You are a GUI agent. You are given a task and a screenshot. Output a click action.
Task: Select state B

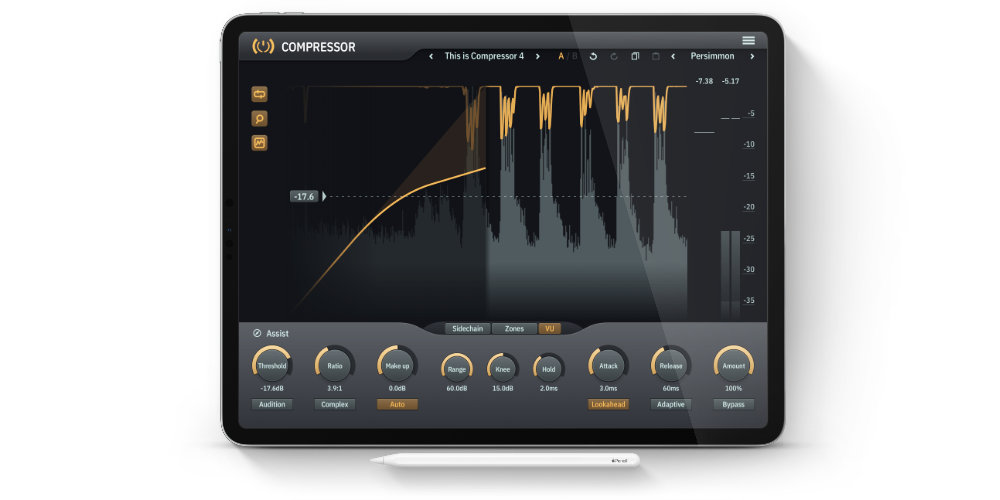(x=575, y=56)
